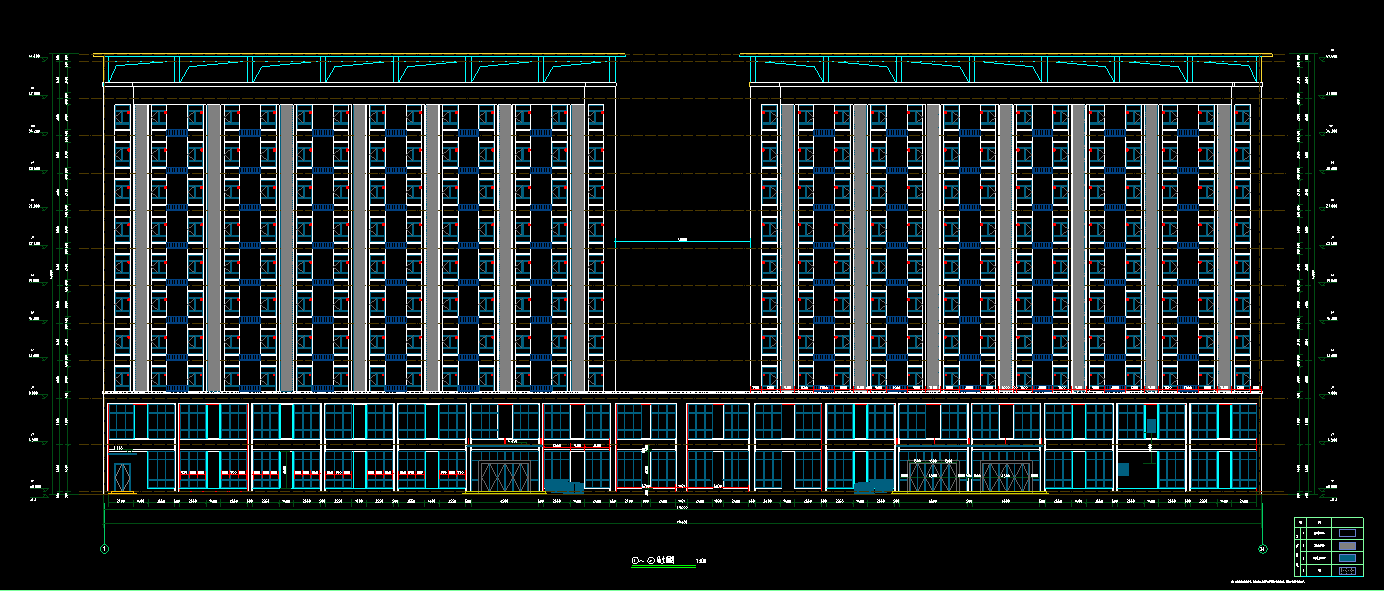Select the dimension text between the two towers
Screen dimensions: 1384x591
pyautogui.click(x=683, y=240)
